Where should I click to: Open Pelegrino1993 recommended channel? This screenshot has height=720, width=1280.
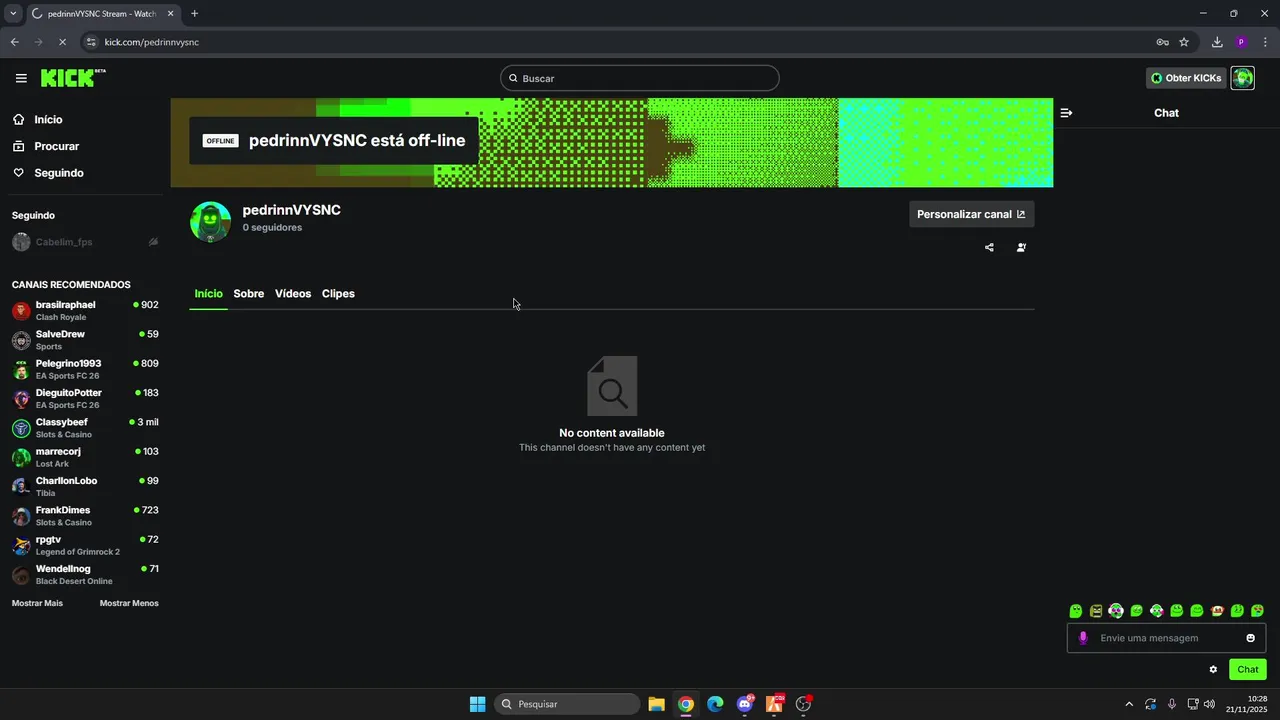[85, 369]
